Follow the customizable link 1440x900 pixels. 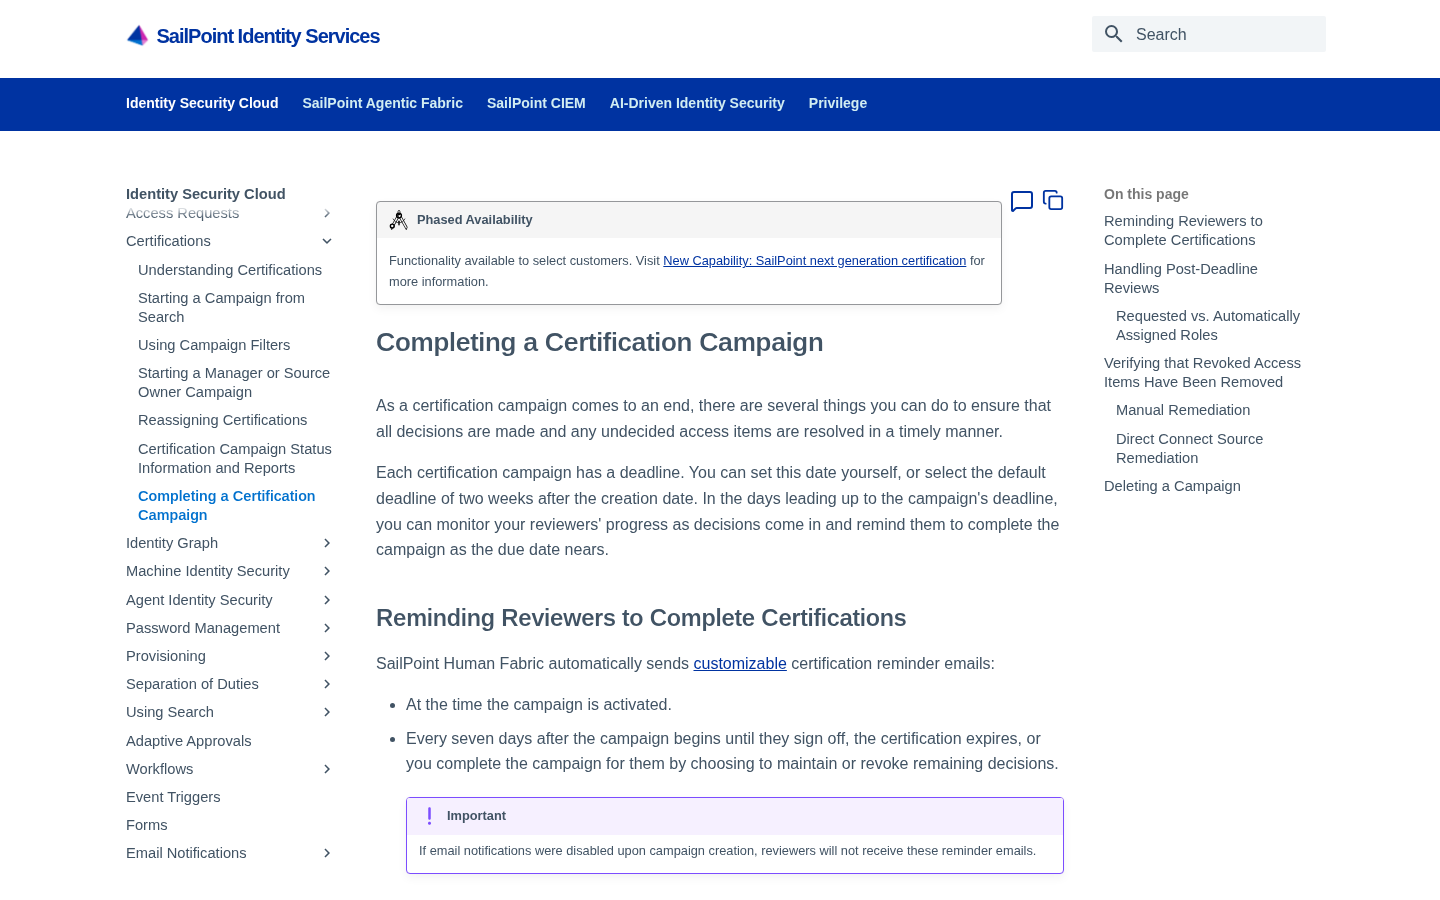(740, 664)
